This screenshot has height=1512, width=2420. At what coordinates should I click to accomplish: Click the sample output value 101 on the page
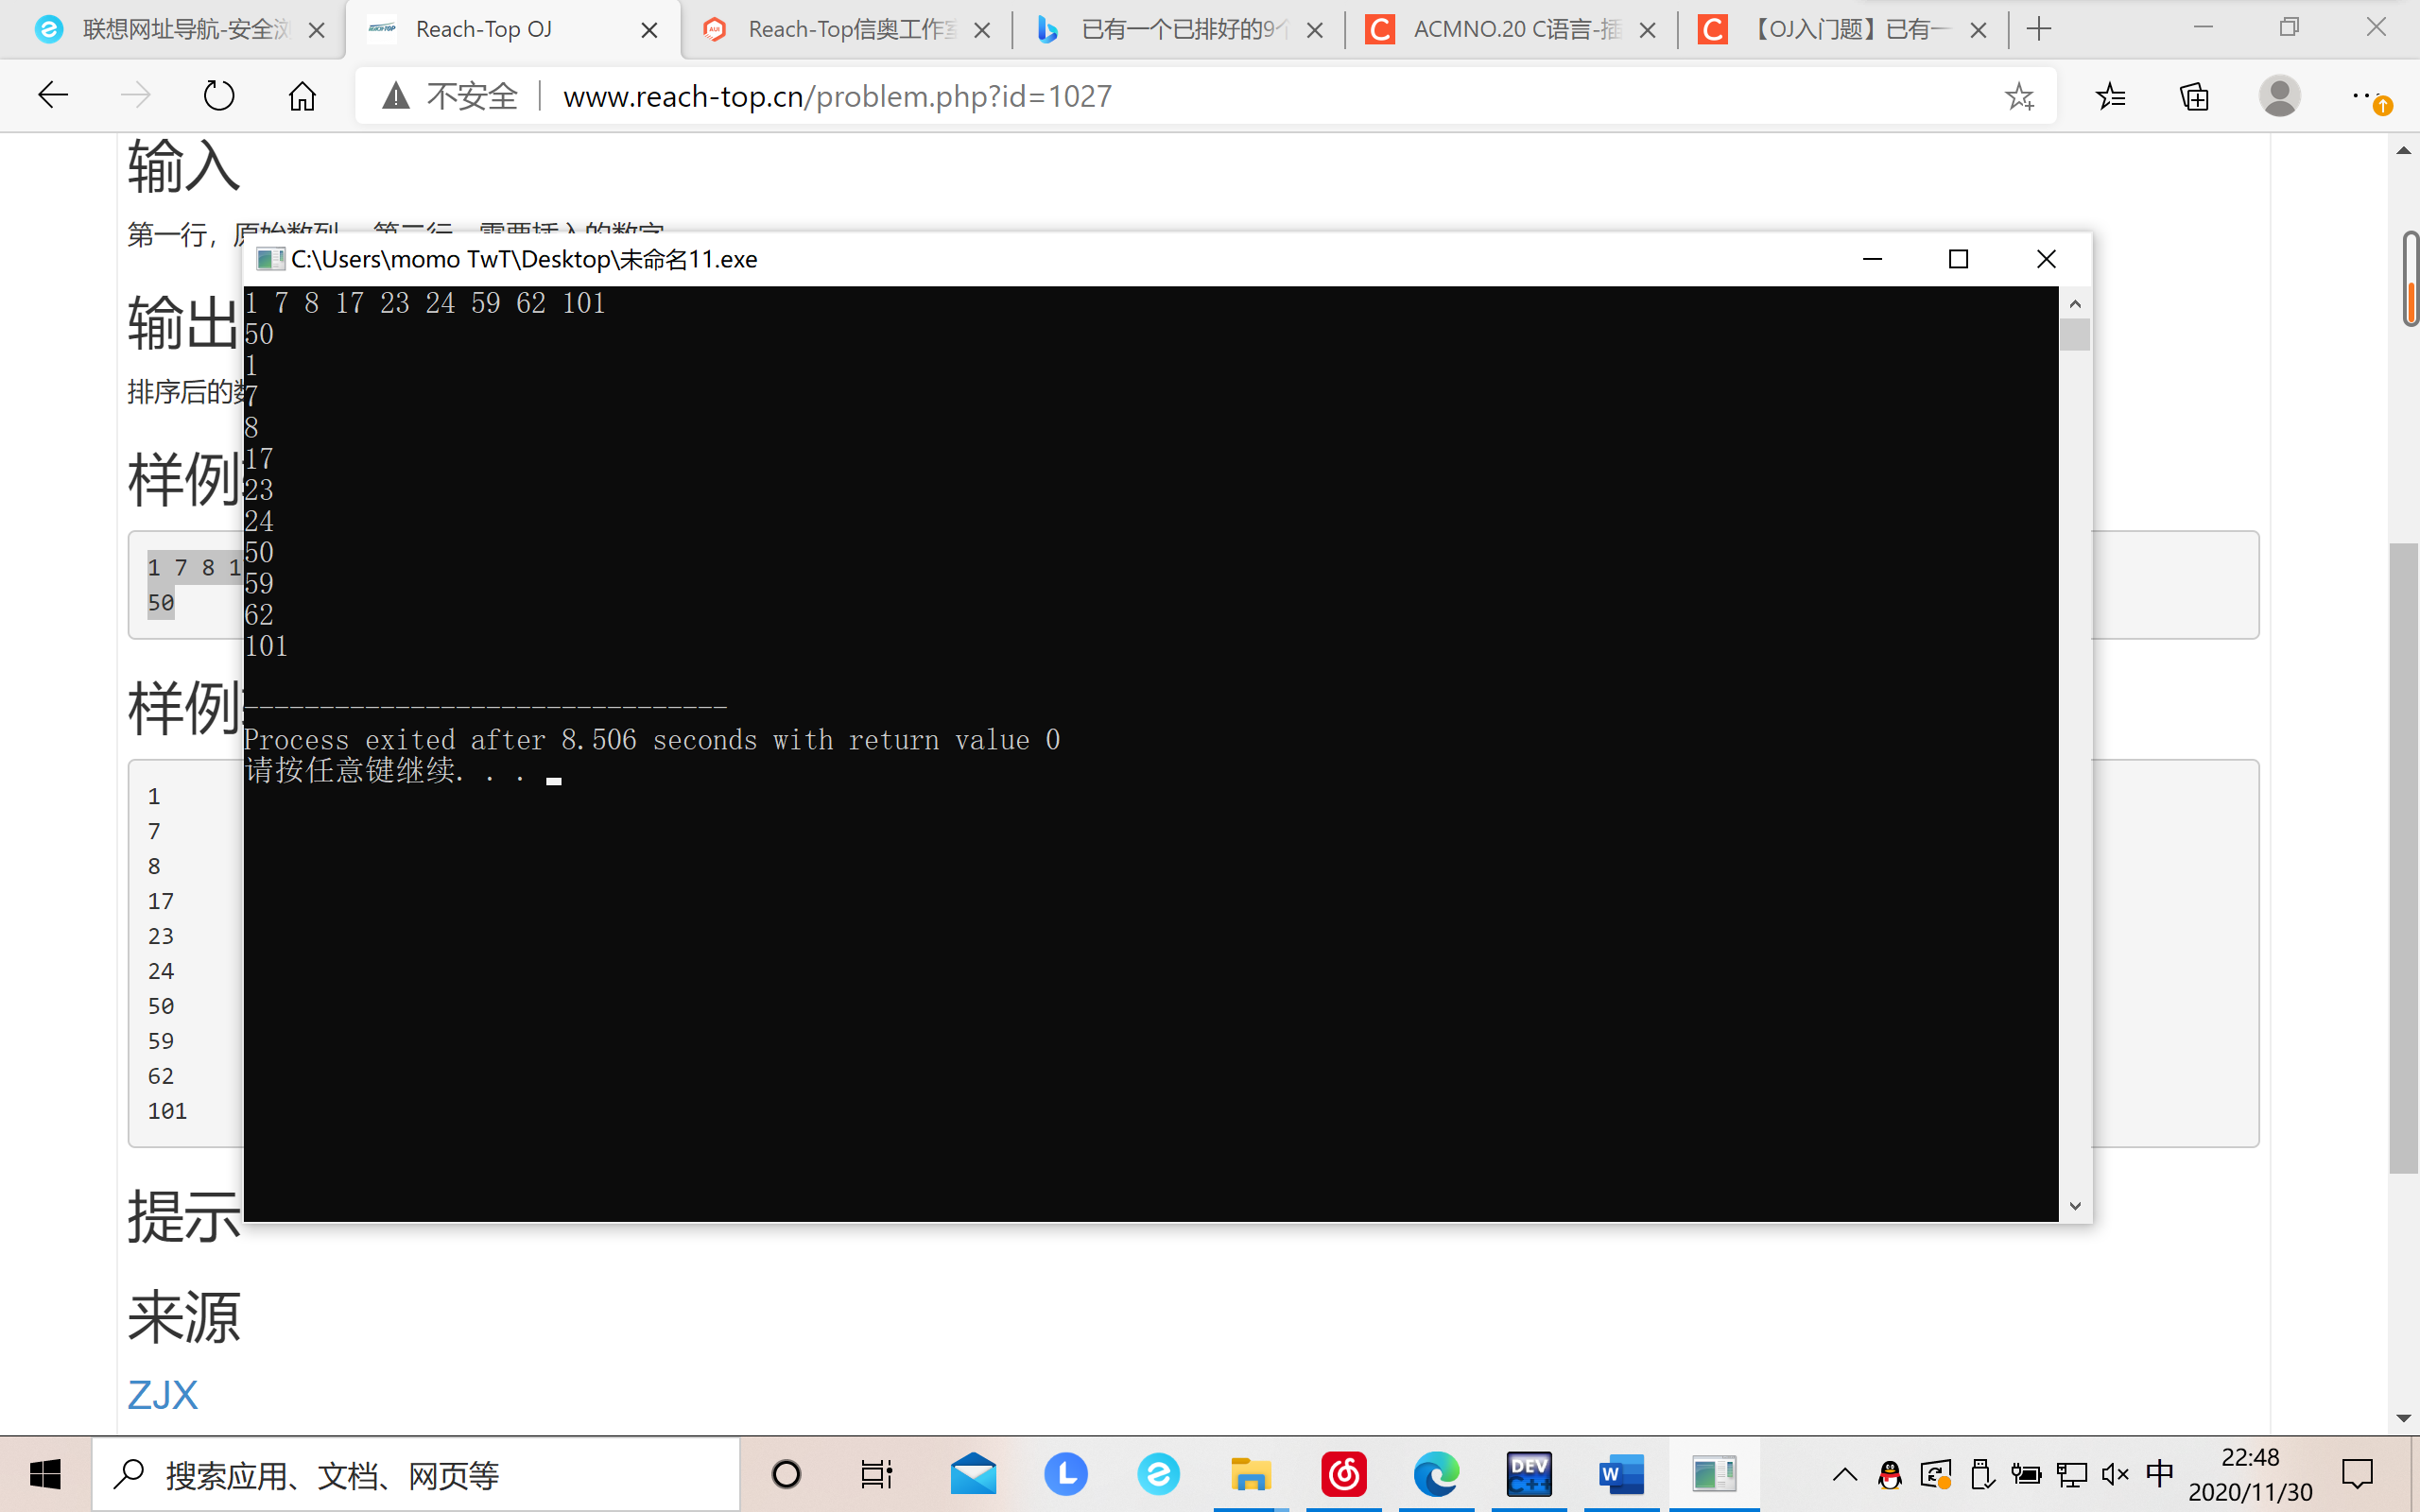pos(167,1111)
